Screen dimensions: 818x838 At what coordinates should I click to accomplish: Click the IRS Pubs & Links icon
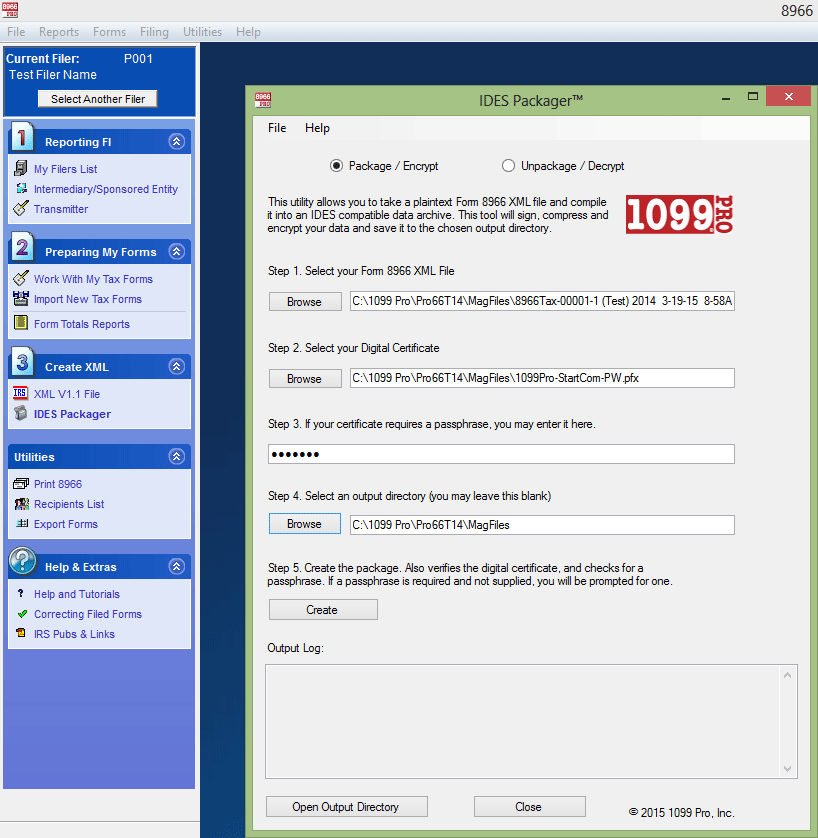point(21,633)
